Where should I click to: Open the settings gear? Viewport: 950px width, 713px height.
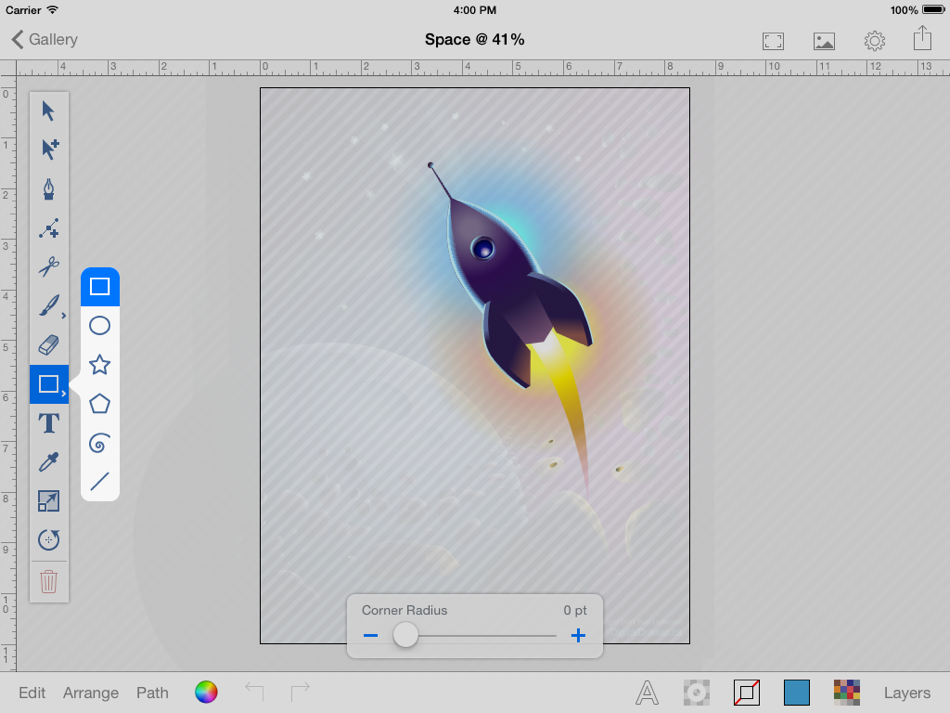click(x=874, y=41)
